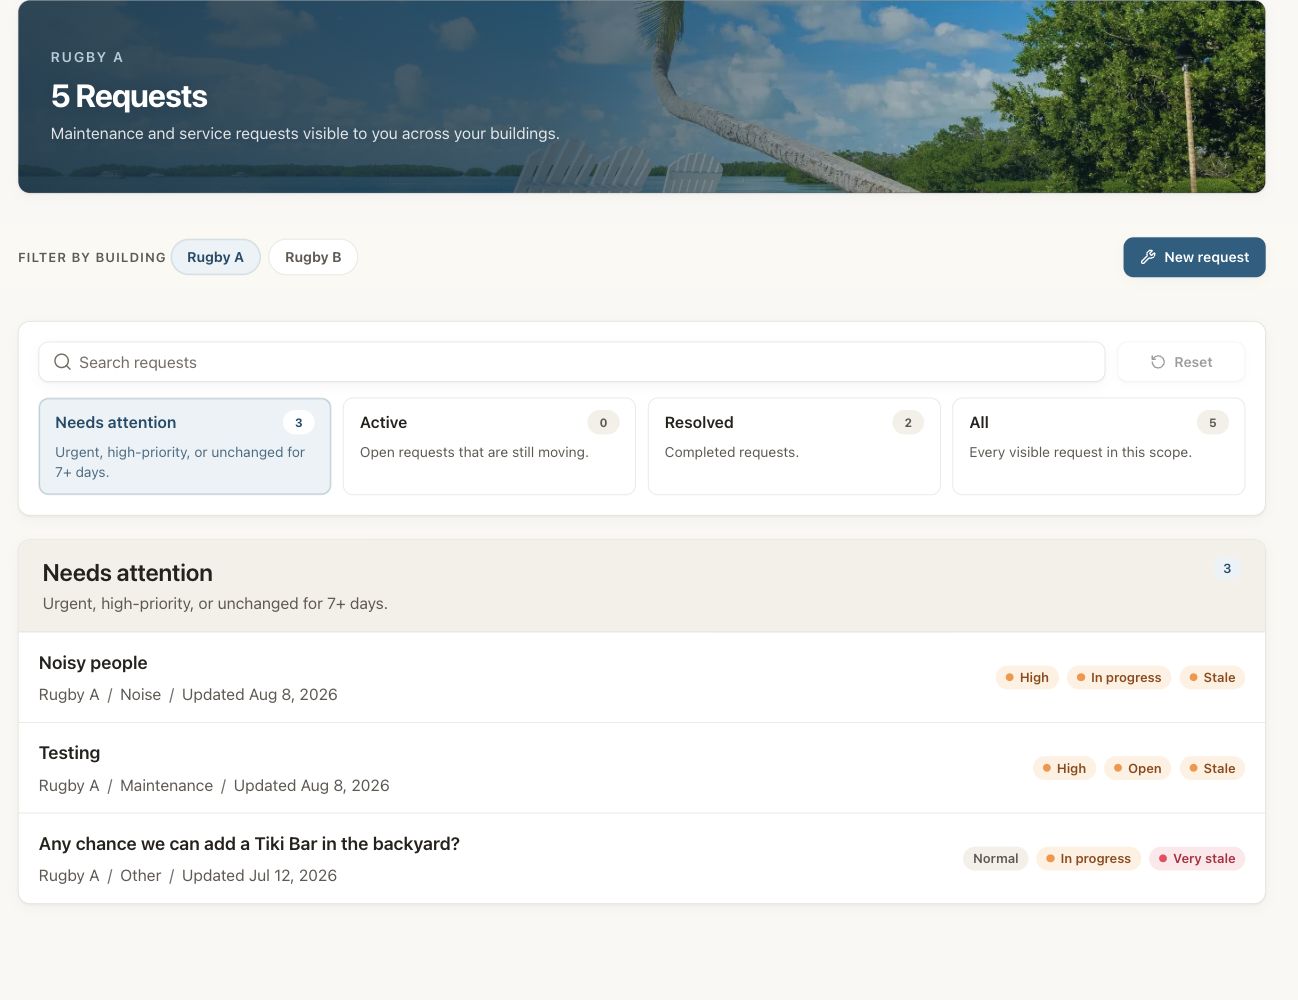The height and width of the screenshot is (1000, 1298).
Task: Click 'Rugby A / Other / Updated Jul 12, 2026'
Action: (x=188, y=875)
